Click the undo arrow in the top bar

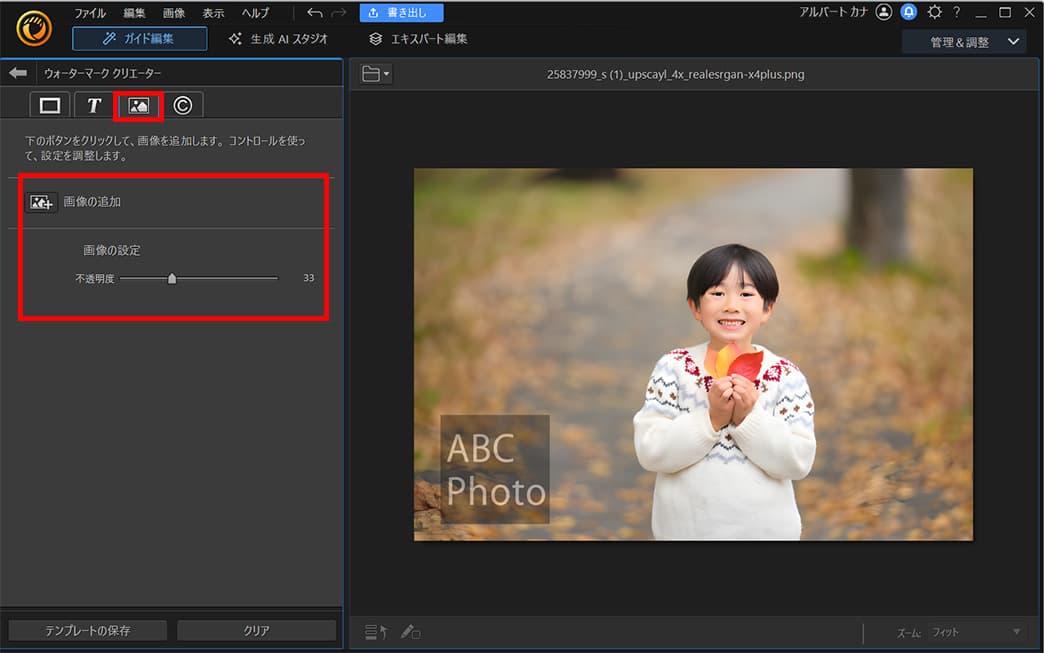[x=314, y=12]
